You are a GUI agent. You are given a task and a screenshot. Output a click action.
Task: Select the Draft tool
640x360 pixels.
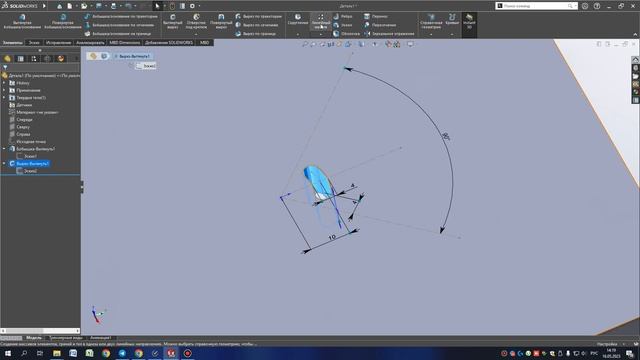342,25
